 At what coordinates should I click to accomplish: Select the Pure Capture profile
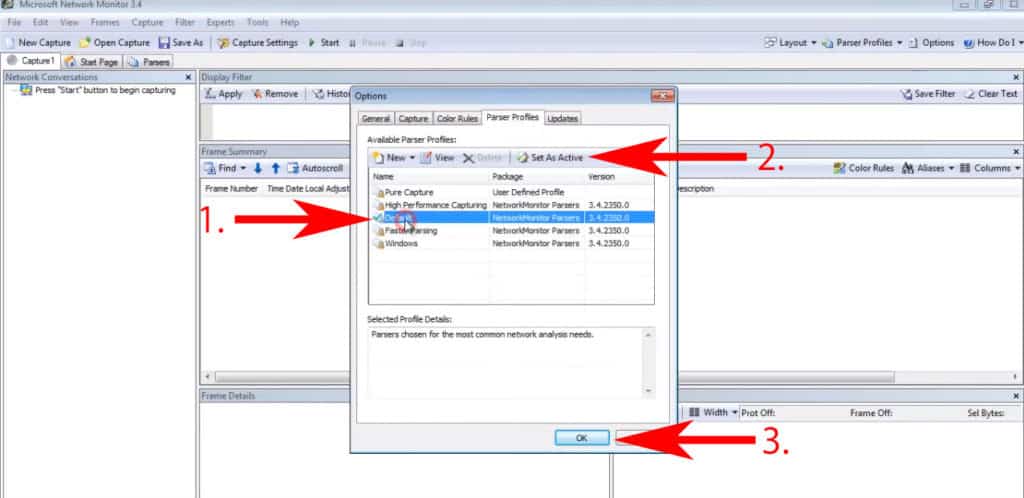coord(511,193)
